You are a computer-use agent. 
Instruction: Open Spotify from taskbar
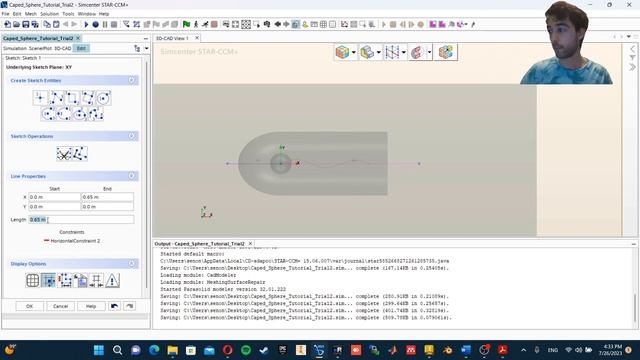click(x=246, y=350)
